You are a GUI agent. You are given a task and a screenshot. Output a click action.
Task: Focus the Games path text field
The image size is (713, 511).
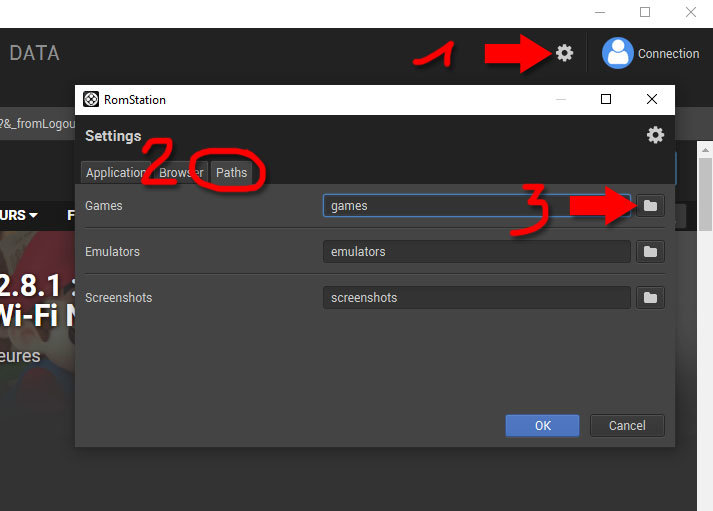(x=476, y=205)
